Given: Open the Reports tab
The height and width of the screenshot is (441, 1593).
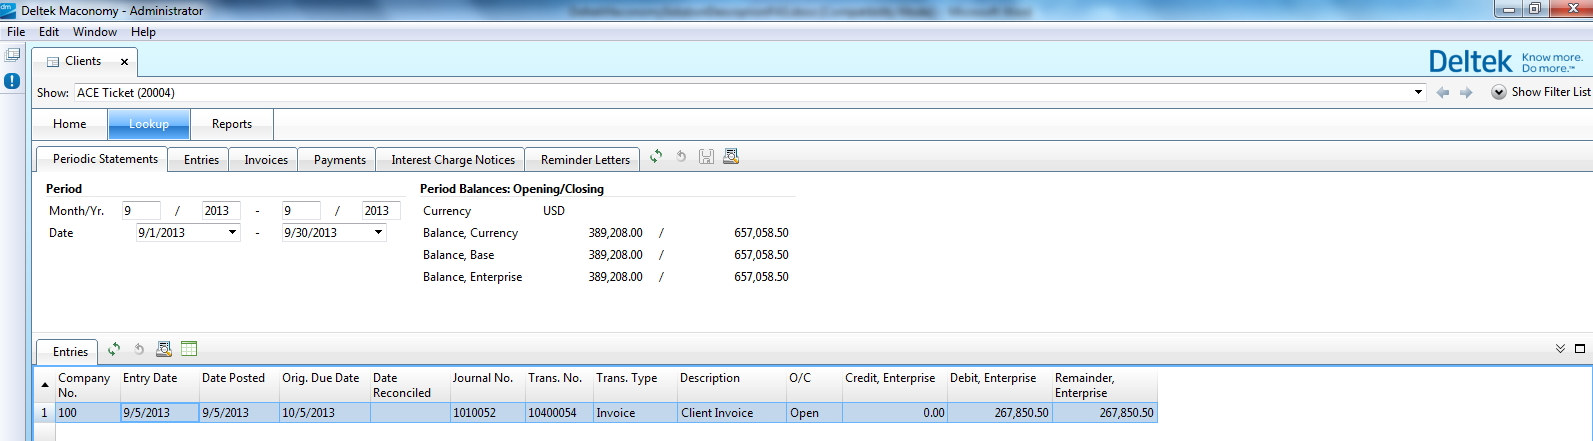Looking at the screenshot, I should point(232,124).
